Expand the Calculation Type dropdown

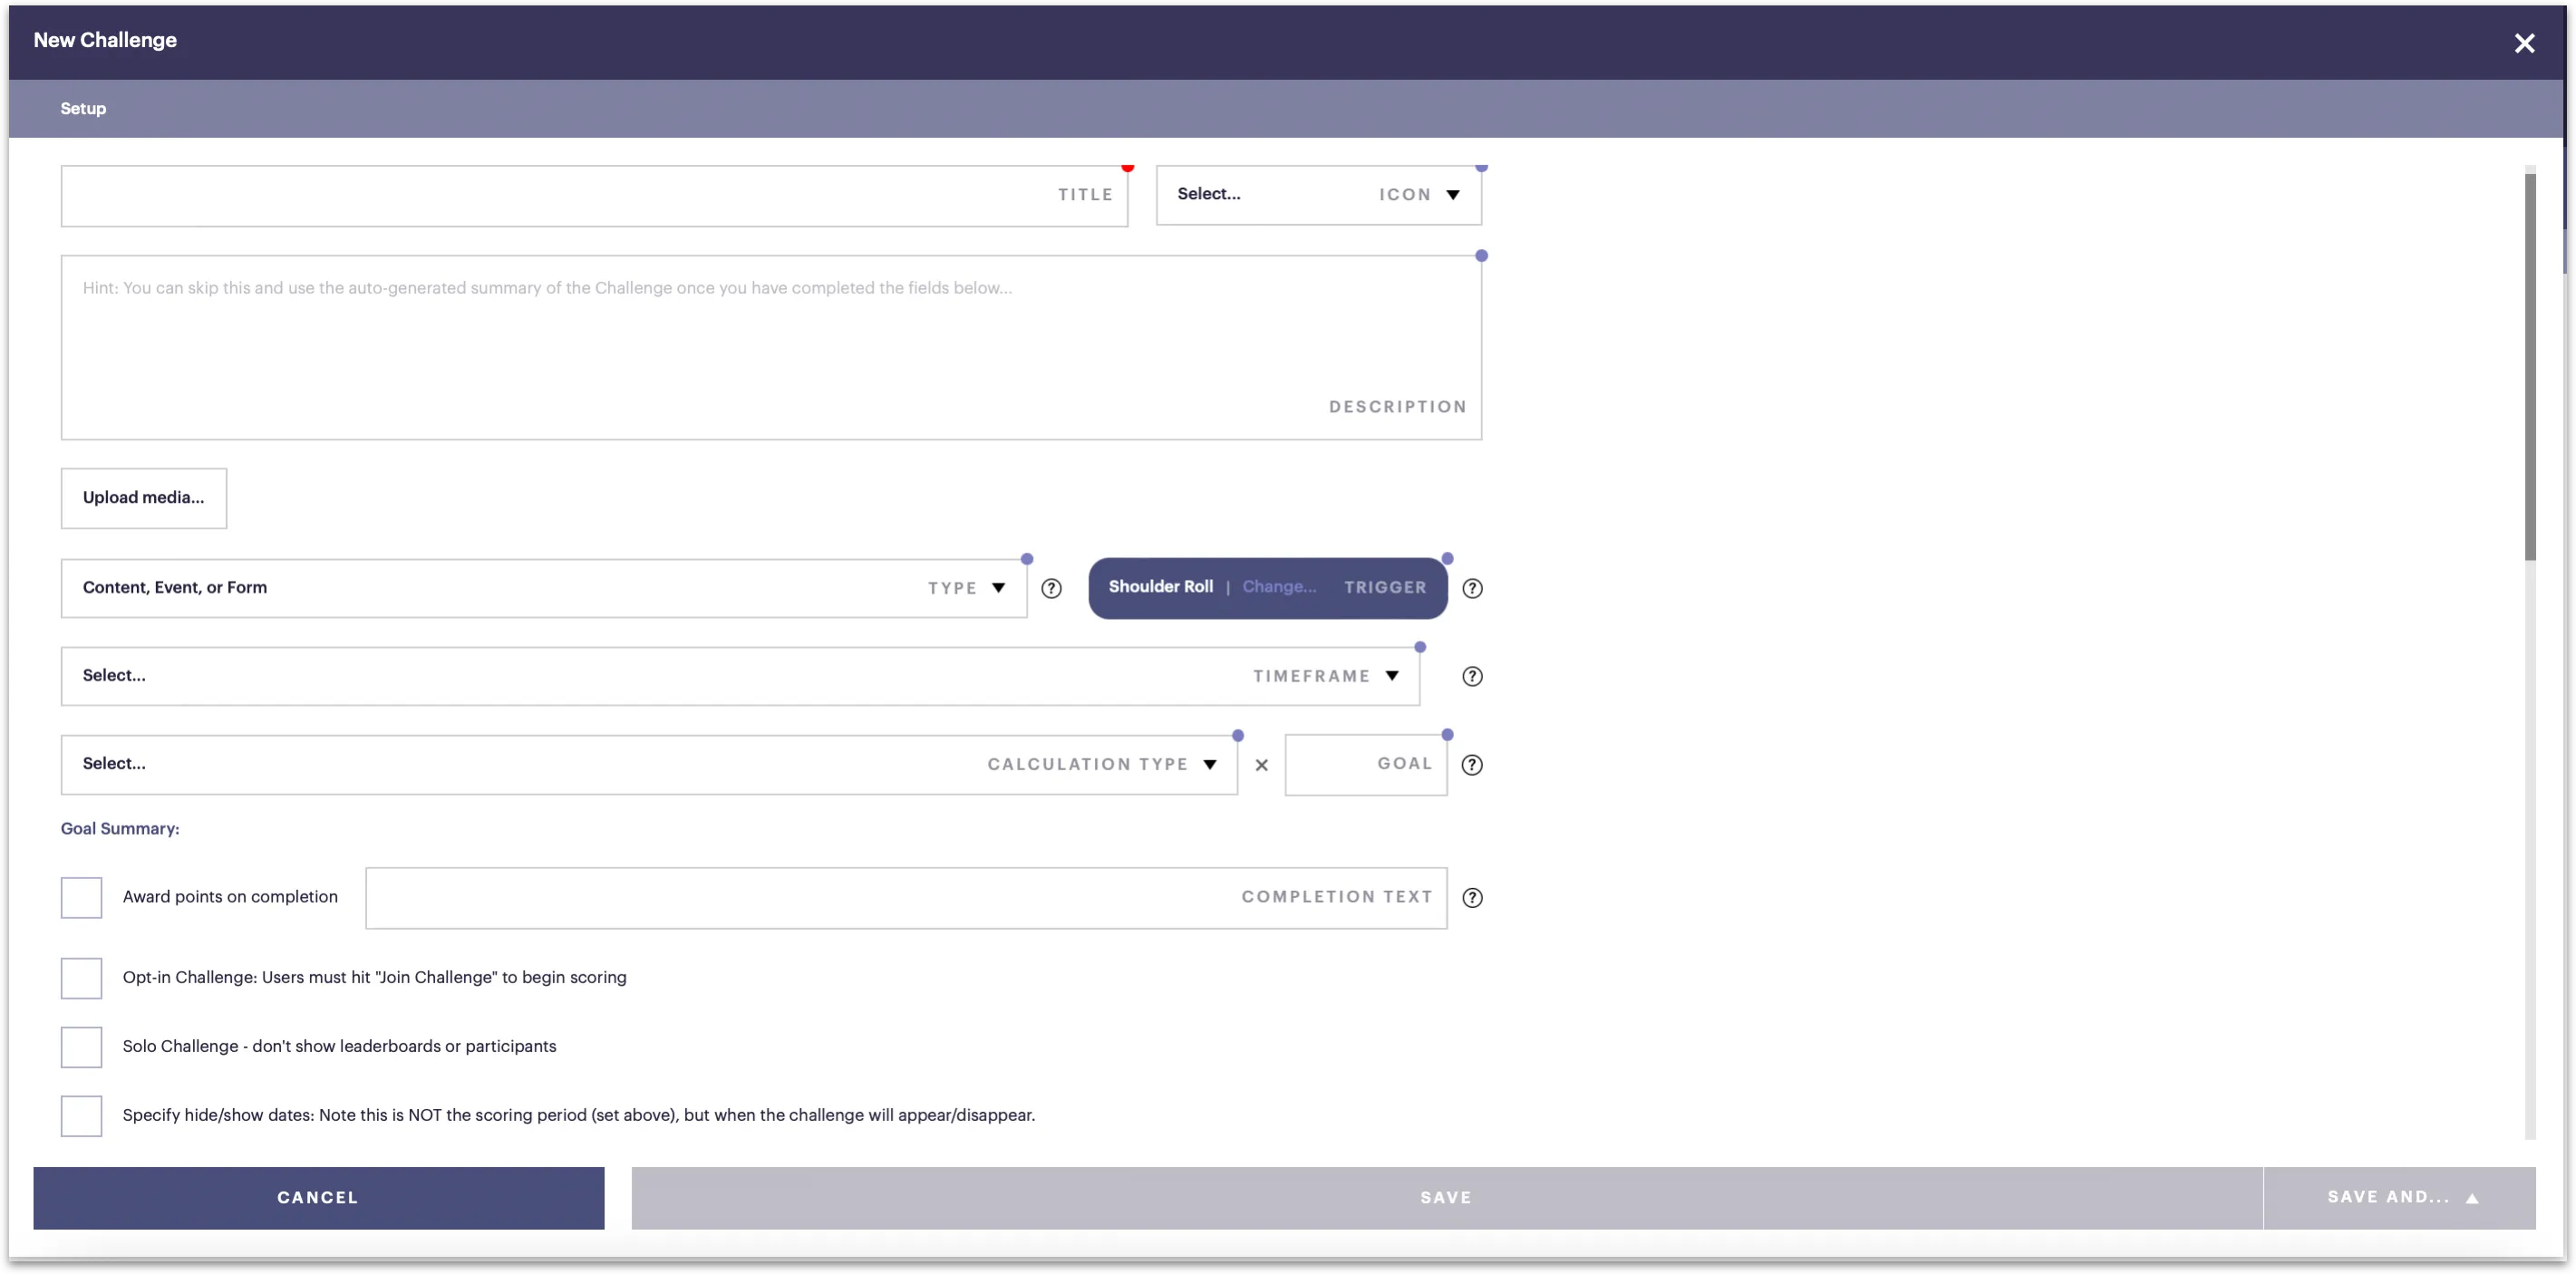click(x=649, y=765)
